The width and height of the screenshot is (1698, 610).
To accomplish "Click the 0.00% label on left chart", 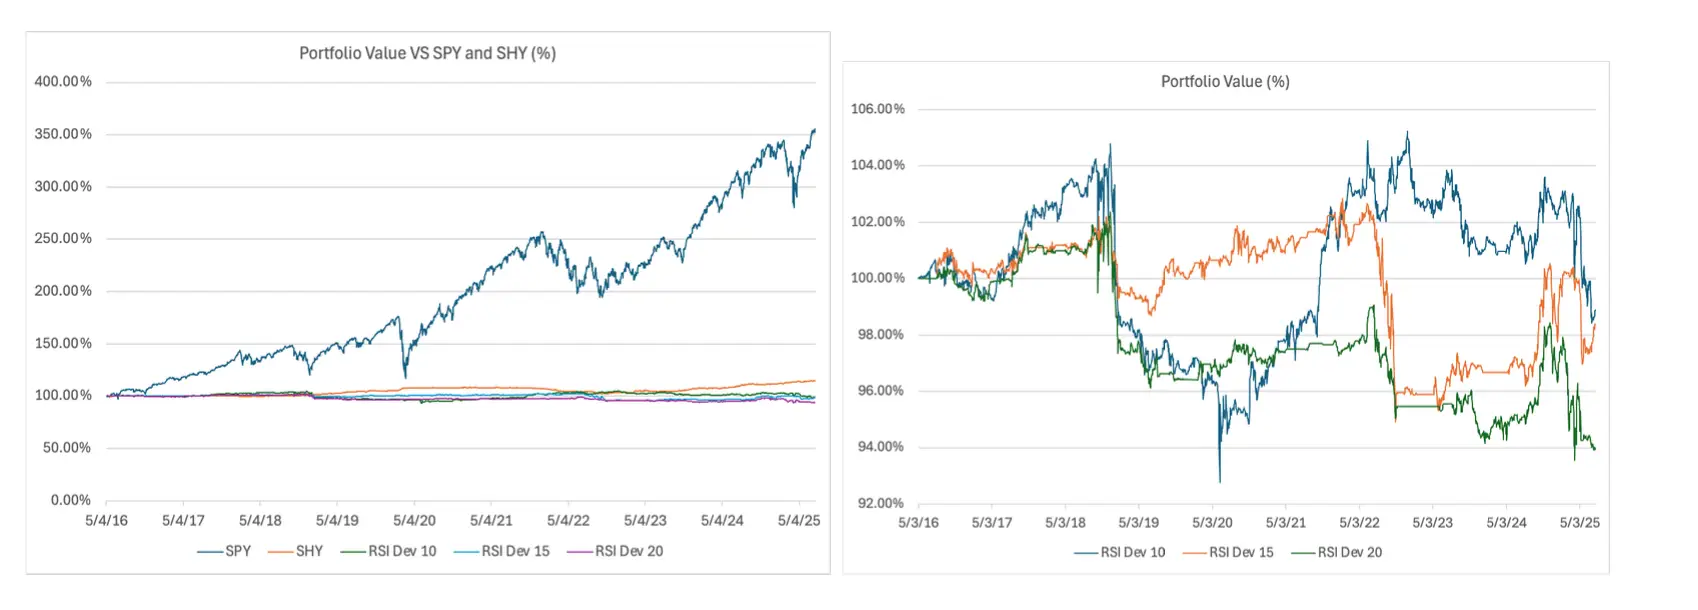I will tap(70, 500).
